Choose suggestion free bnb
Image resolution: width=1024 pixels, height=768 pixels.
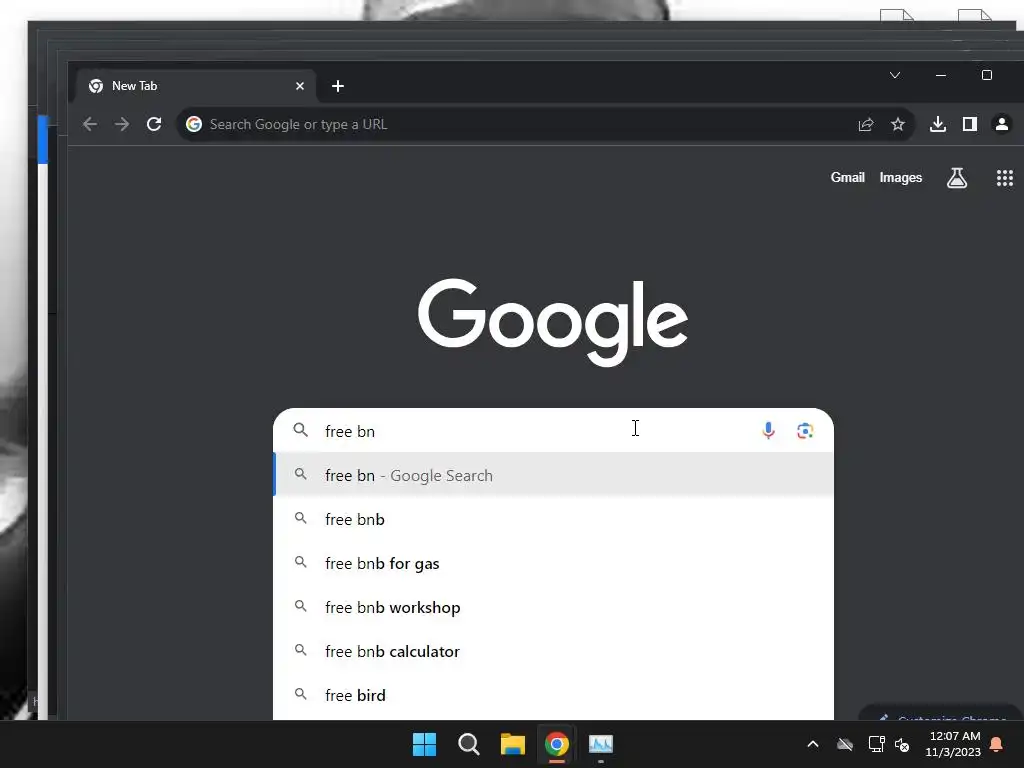553,519
